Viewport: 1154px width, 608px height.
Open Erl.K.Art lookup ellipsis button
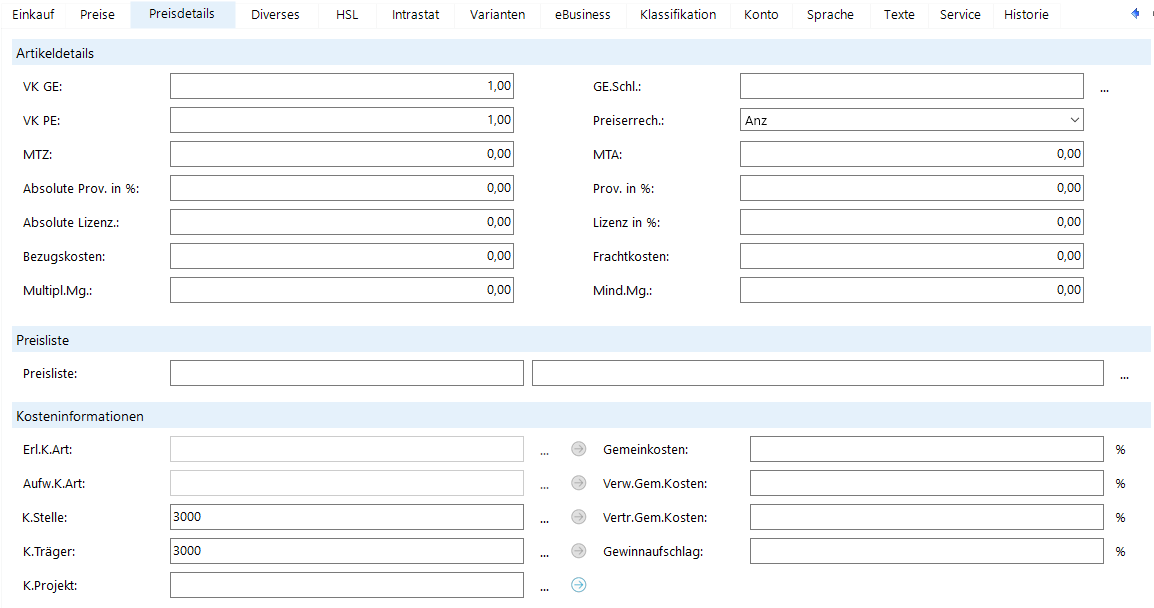pyautogui.click(x=545, y=451)
